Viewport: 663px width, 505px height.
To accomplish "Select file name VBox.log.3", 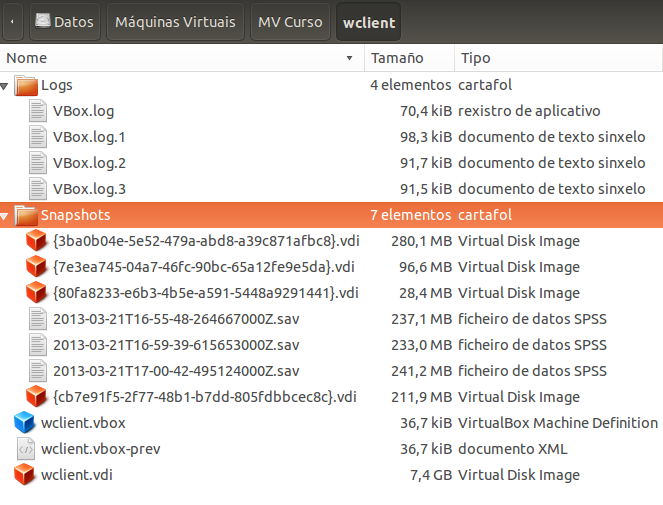I will 89,189.
